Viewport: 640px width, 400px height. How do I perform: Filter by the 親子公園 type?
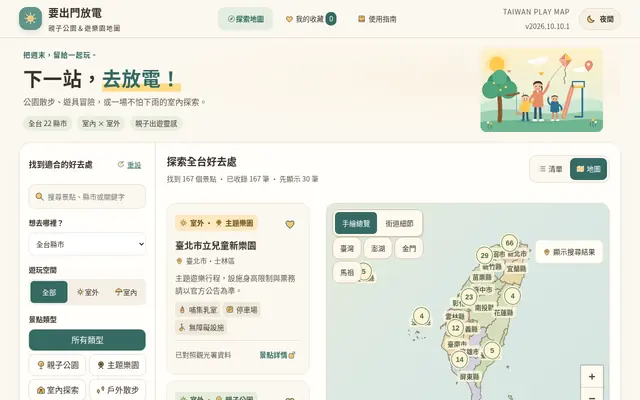click(57, 365)
